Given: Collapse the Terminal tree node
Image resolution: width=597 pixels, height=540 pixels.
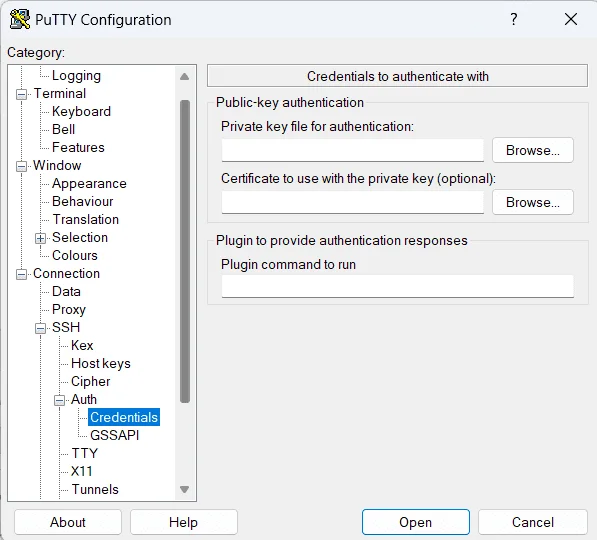Looking at the screenshot, I should pos(22,94).
